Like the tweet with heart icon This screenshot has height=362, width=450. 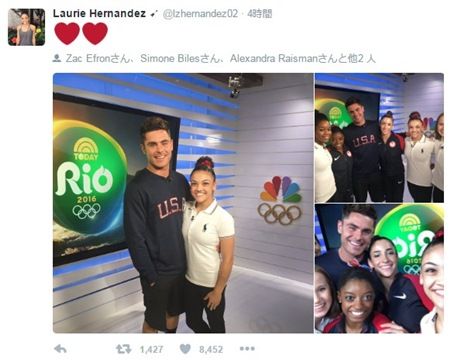pos(185,349)
